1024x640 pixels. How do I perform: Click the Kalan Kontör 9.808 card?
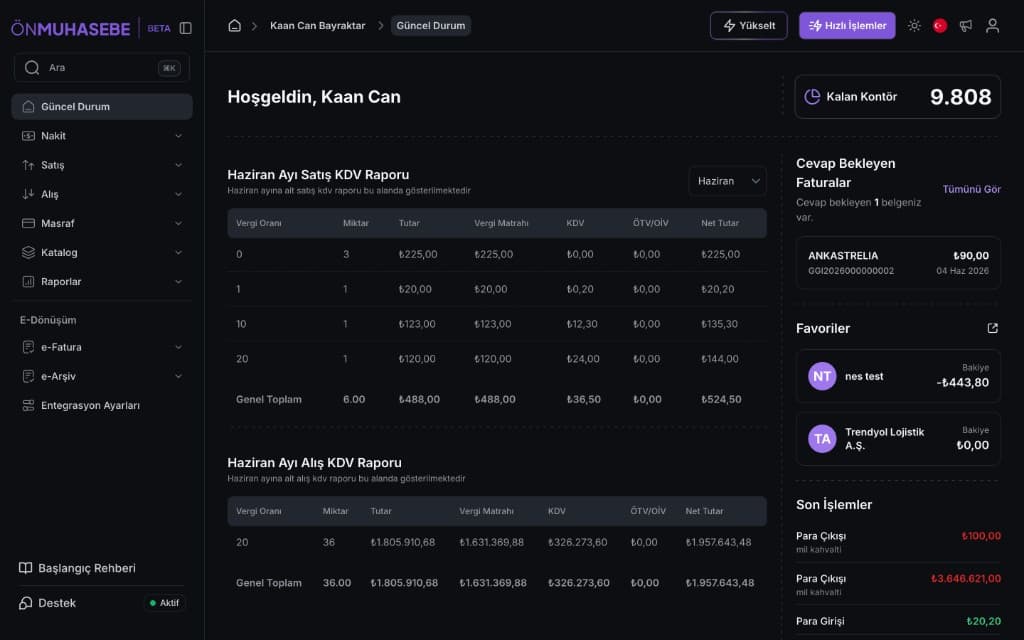[x=897, y=97]
